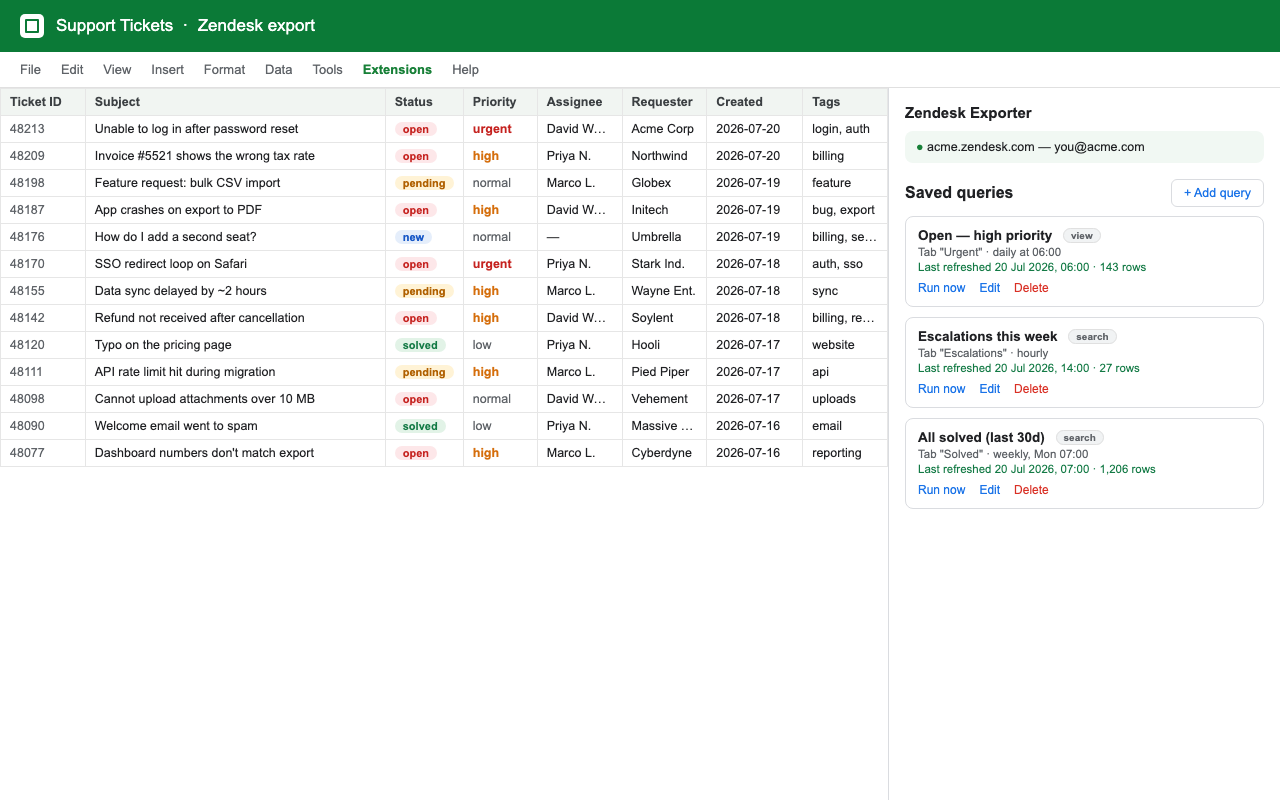This screenshot has width=1280, height=800.
Task: Open the File menu
Action: [30, 70]
